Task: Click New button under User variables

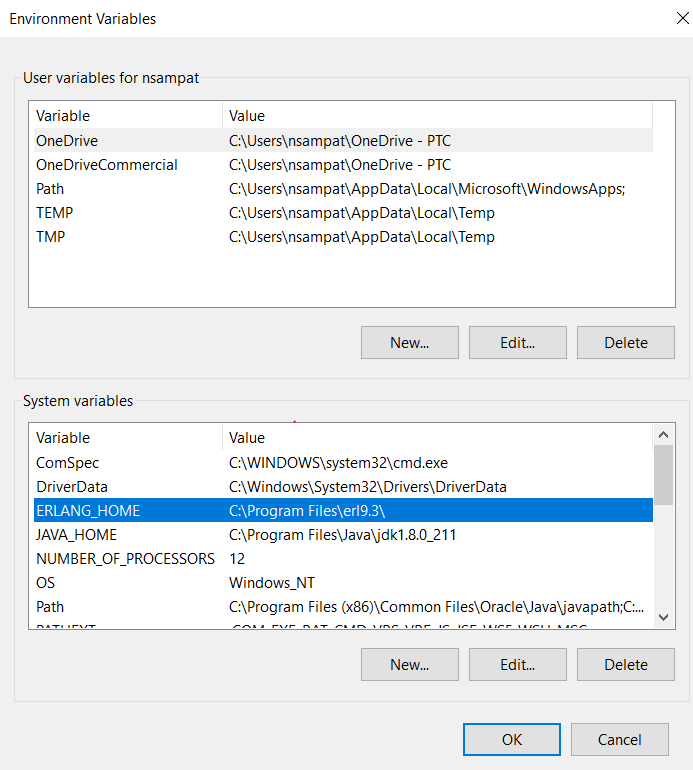Action: 409,342
